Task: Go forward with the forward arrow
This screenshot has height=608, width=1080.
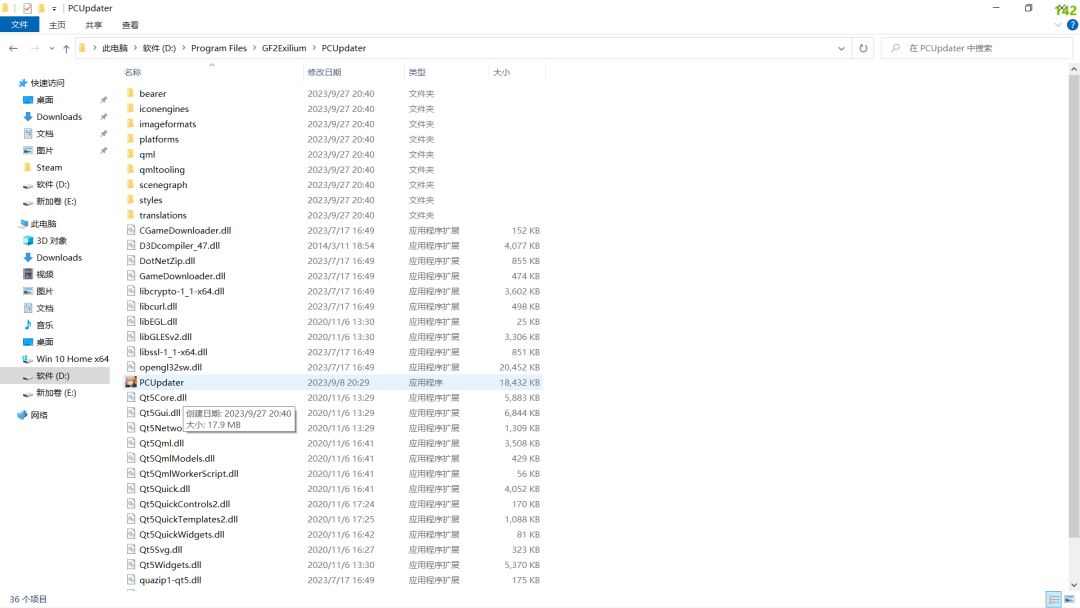Action: pos(34,48)
